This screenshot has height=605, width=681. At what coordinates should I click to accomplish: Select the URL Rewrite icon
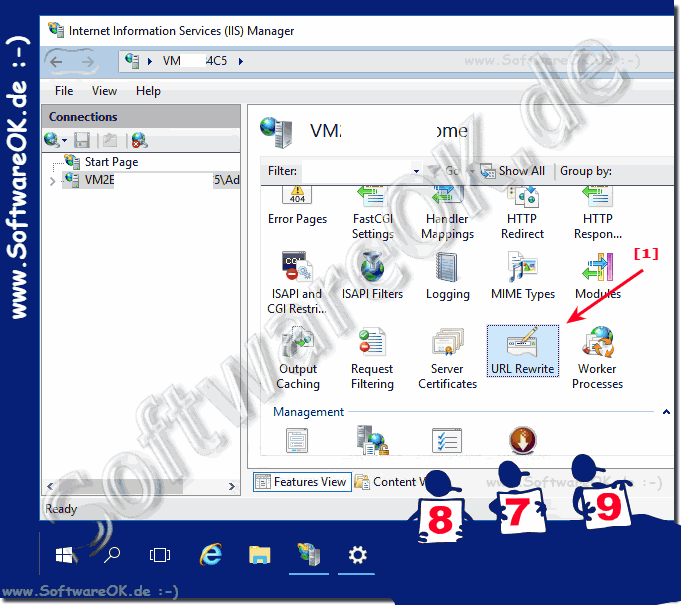pos(522,350)
